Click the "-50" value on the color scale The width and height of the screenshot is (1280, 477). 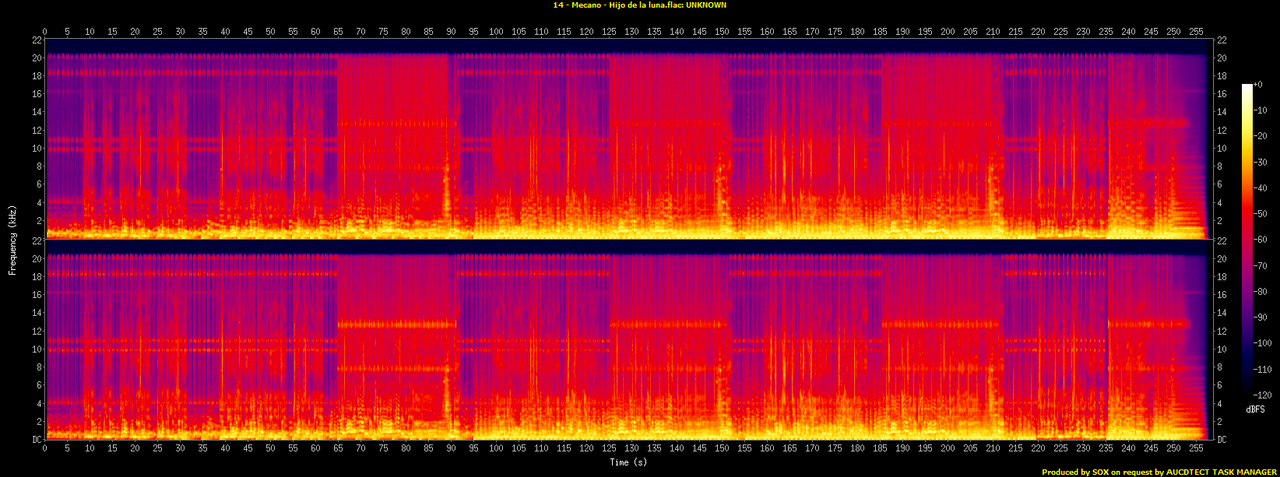pyautogui.click(x=1262, y=214)
